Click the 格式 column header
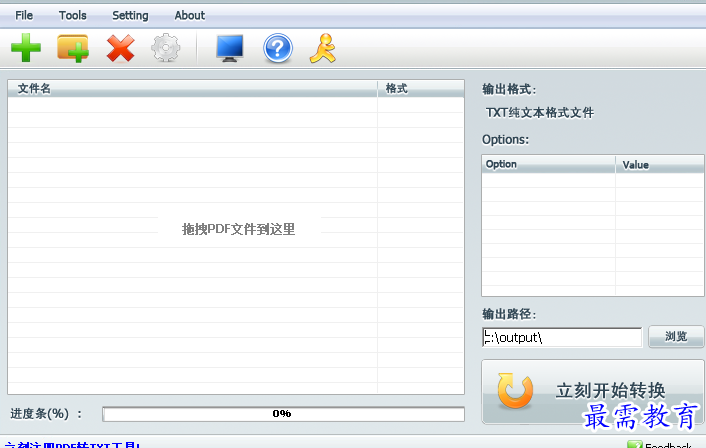This screenshot has height=448, width=706. pyautogui.click(x=421, y=89)
